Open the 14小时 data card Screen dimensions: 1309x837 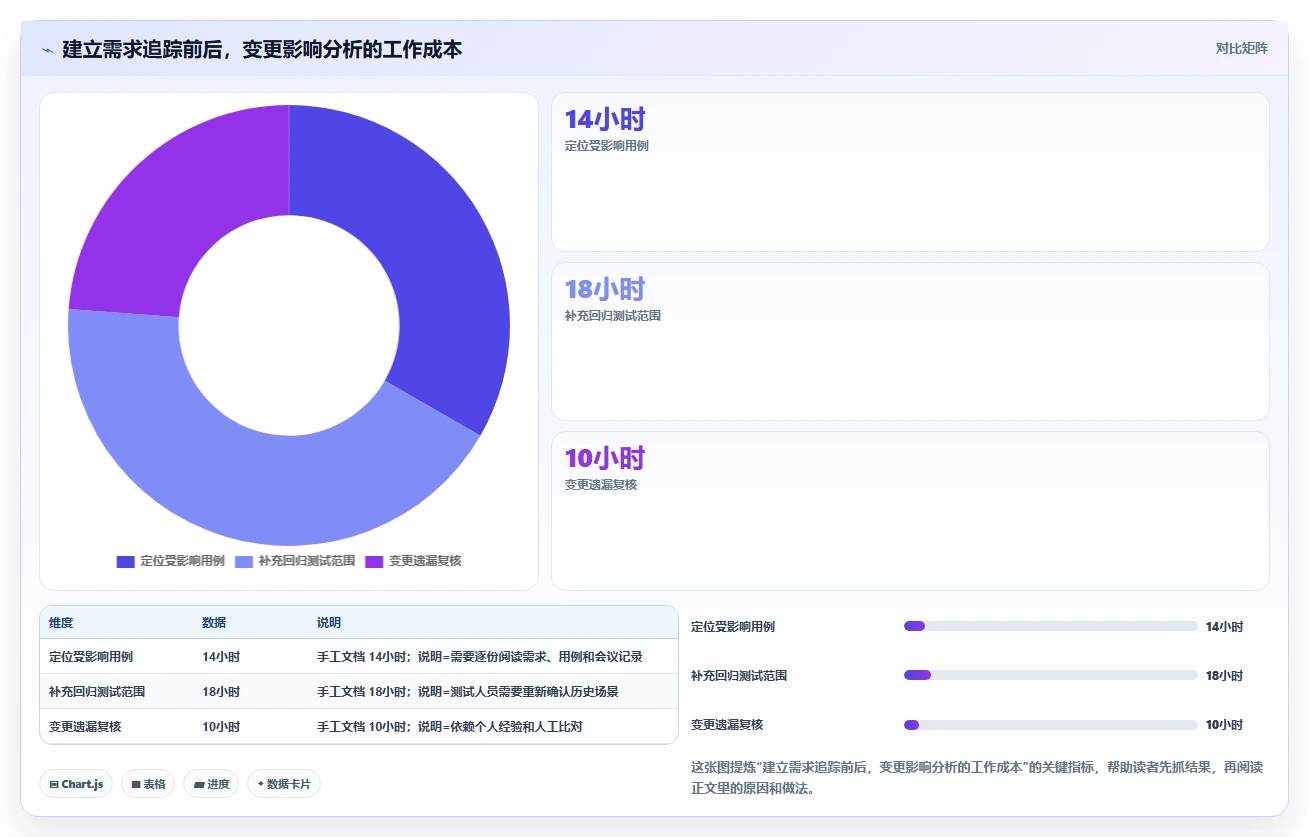(910, 172)
